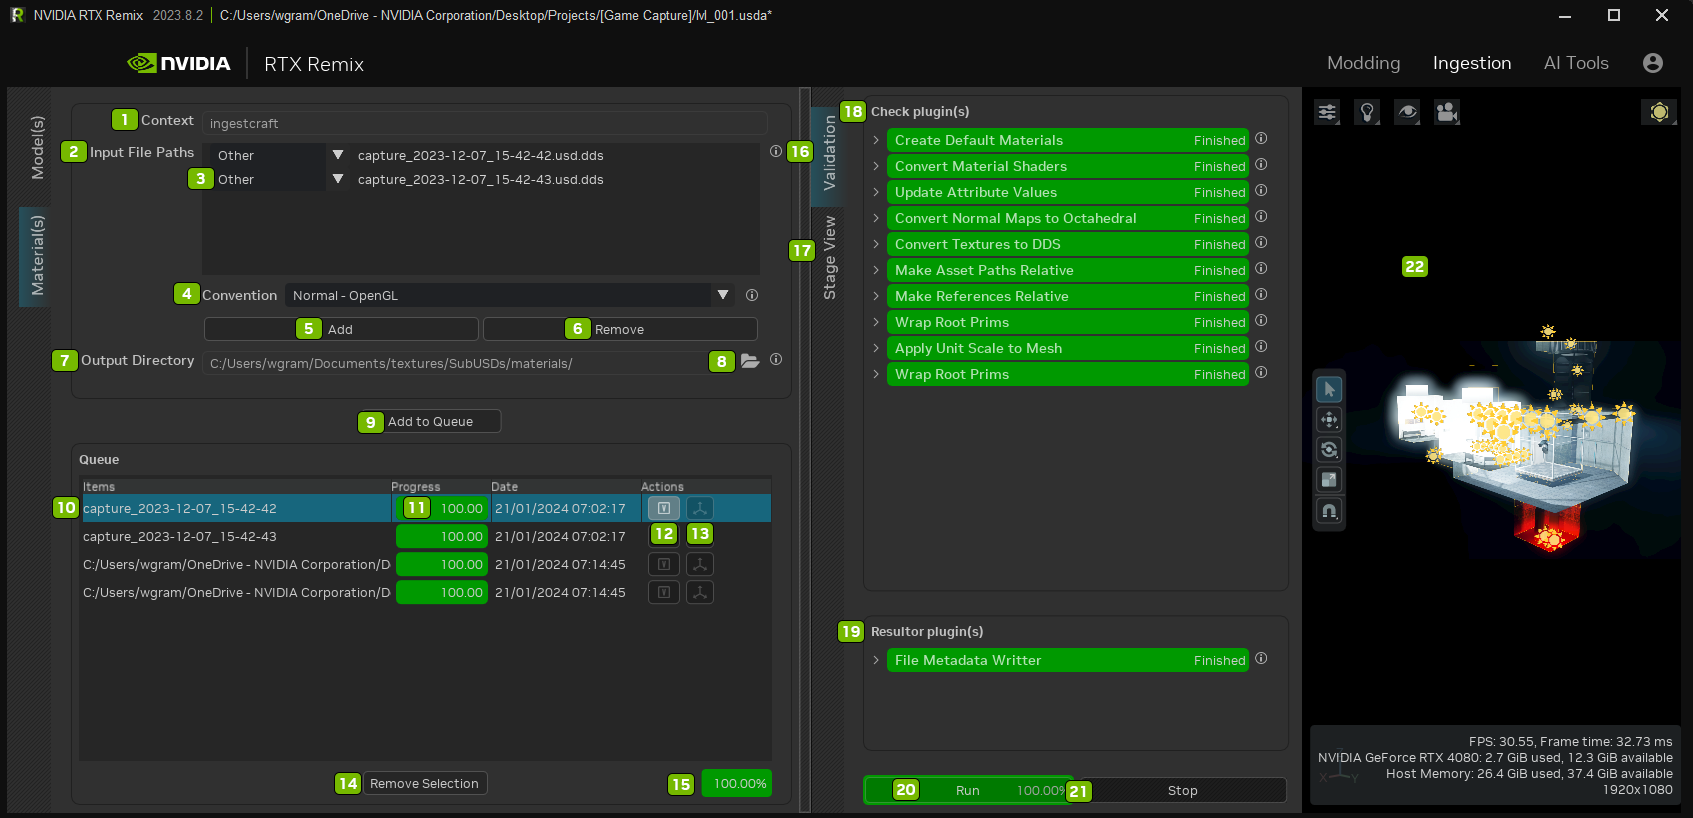Open the Convention Normal - OpenGL dropdown
1693x818 pixels.
[x=509, y=295]
